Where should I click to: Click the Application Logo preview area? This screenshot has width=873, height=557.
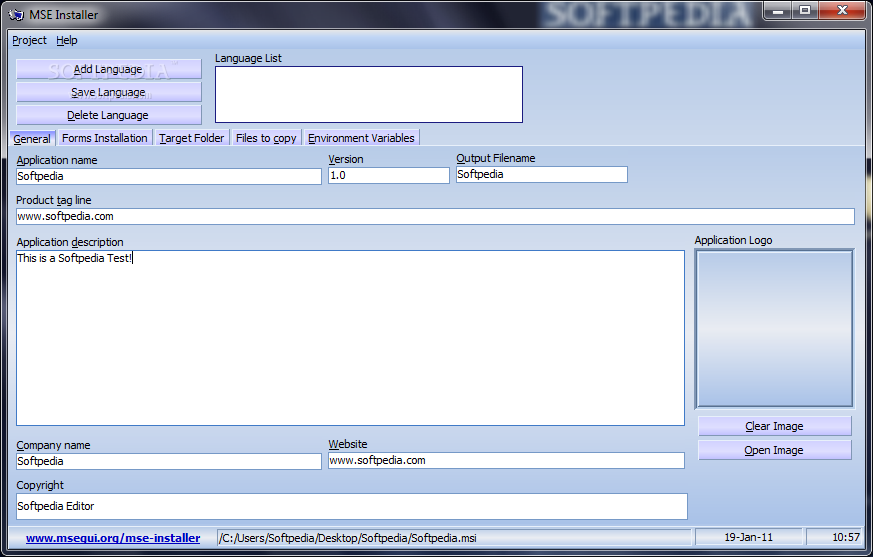click(774, 329)
